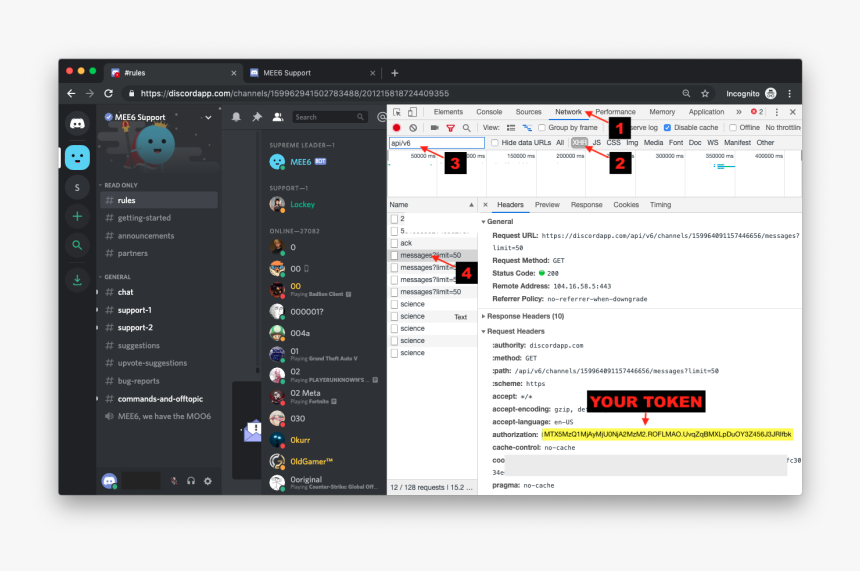This screenshot has height=571, width=860.
Task: Click the inspect element picker icon
Action: click(397, 112)
